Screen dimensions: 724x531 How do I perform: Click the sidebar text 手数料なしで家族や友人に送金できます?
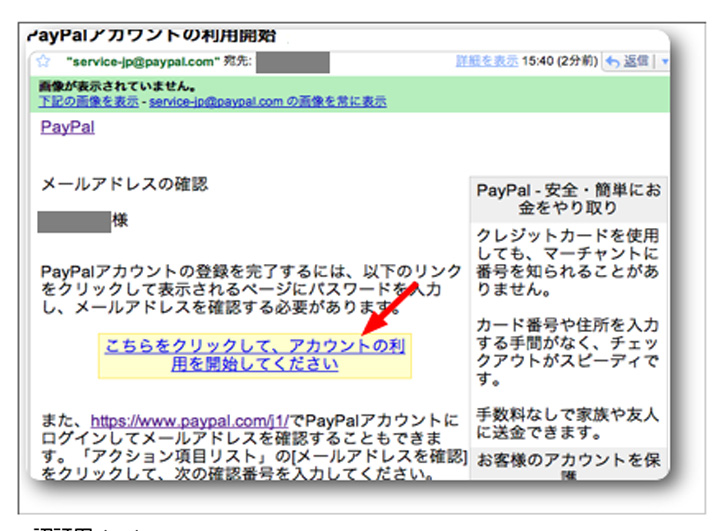point(567,423)
